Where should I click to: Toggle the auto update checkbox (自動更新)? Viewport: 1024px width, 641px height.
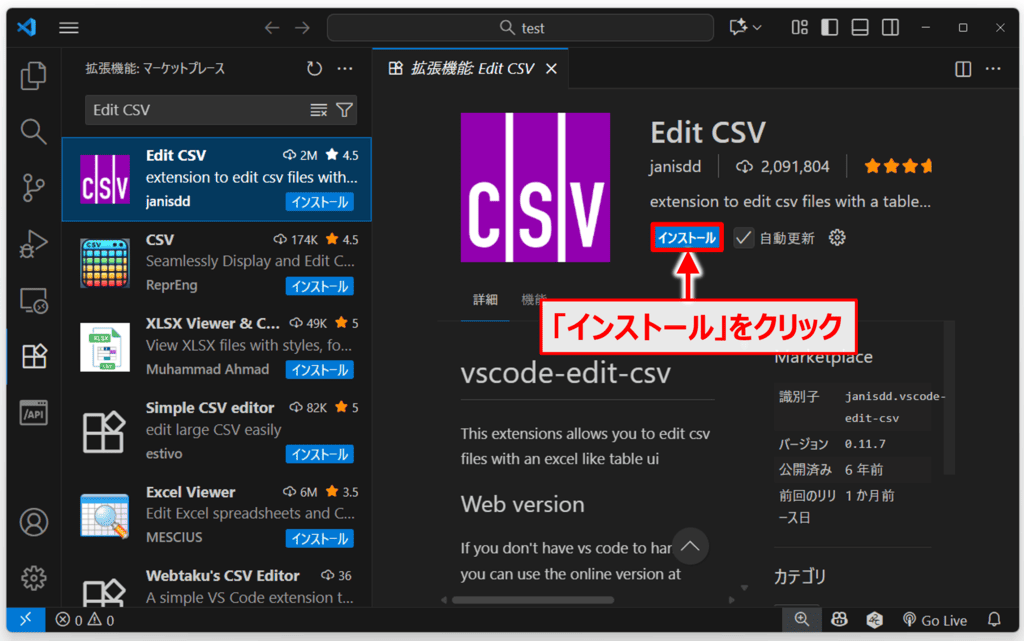(743, 238)
